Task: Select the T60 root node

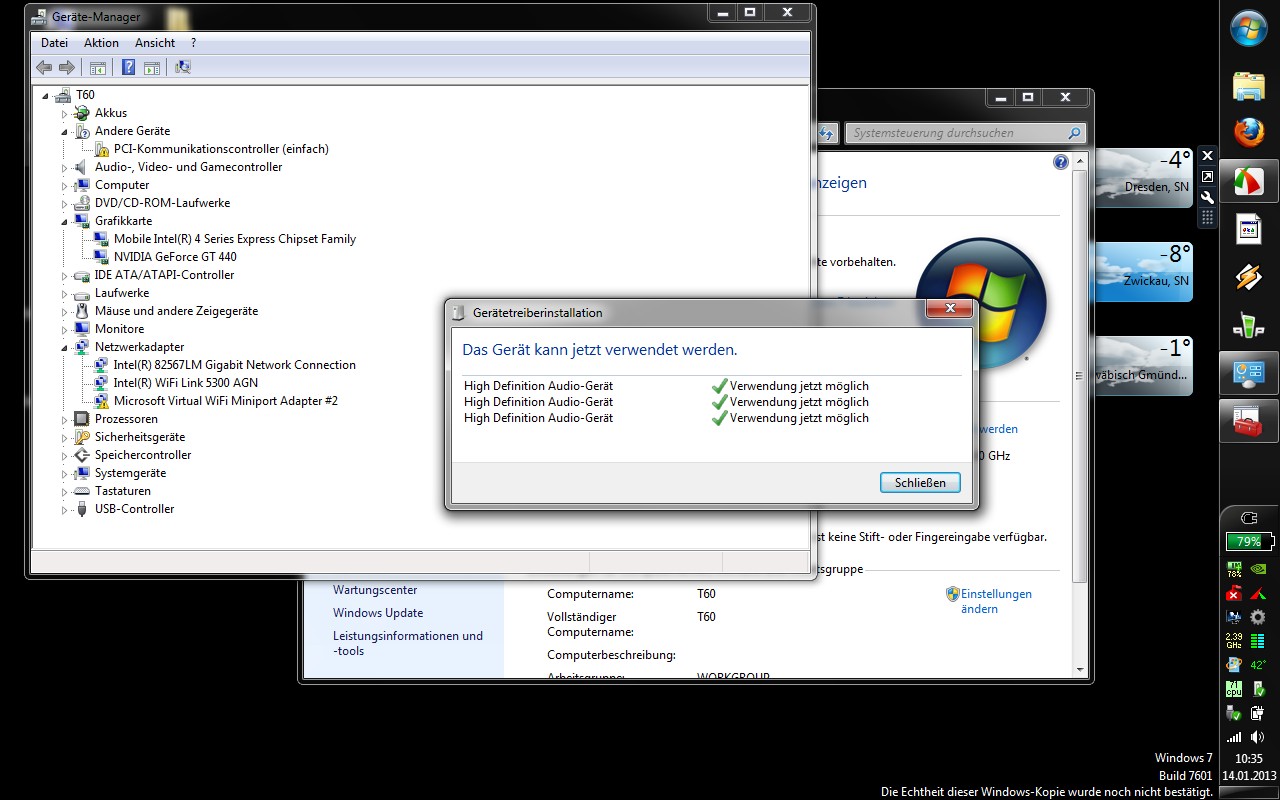Action: (x=85, y=95)
